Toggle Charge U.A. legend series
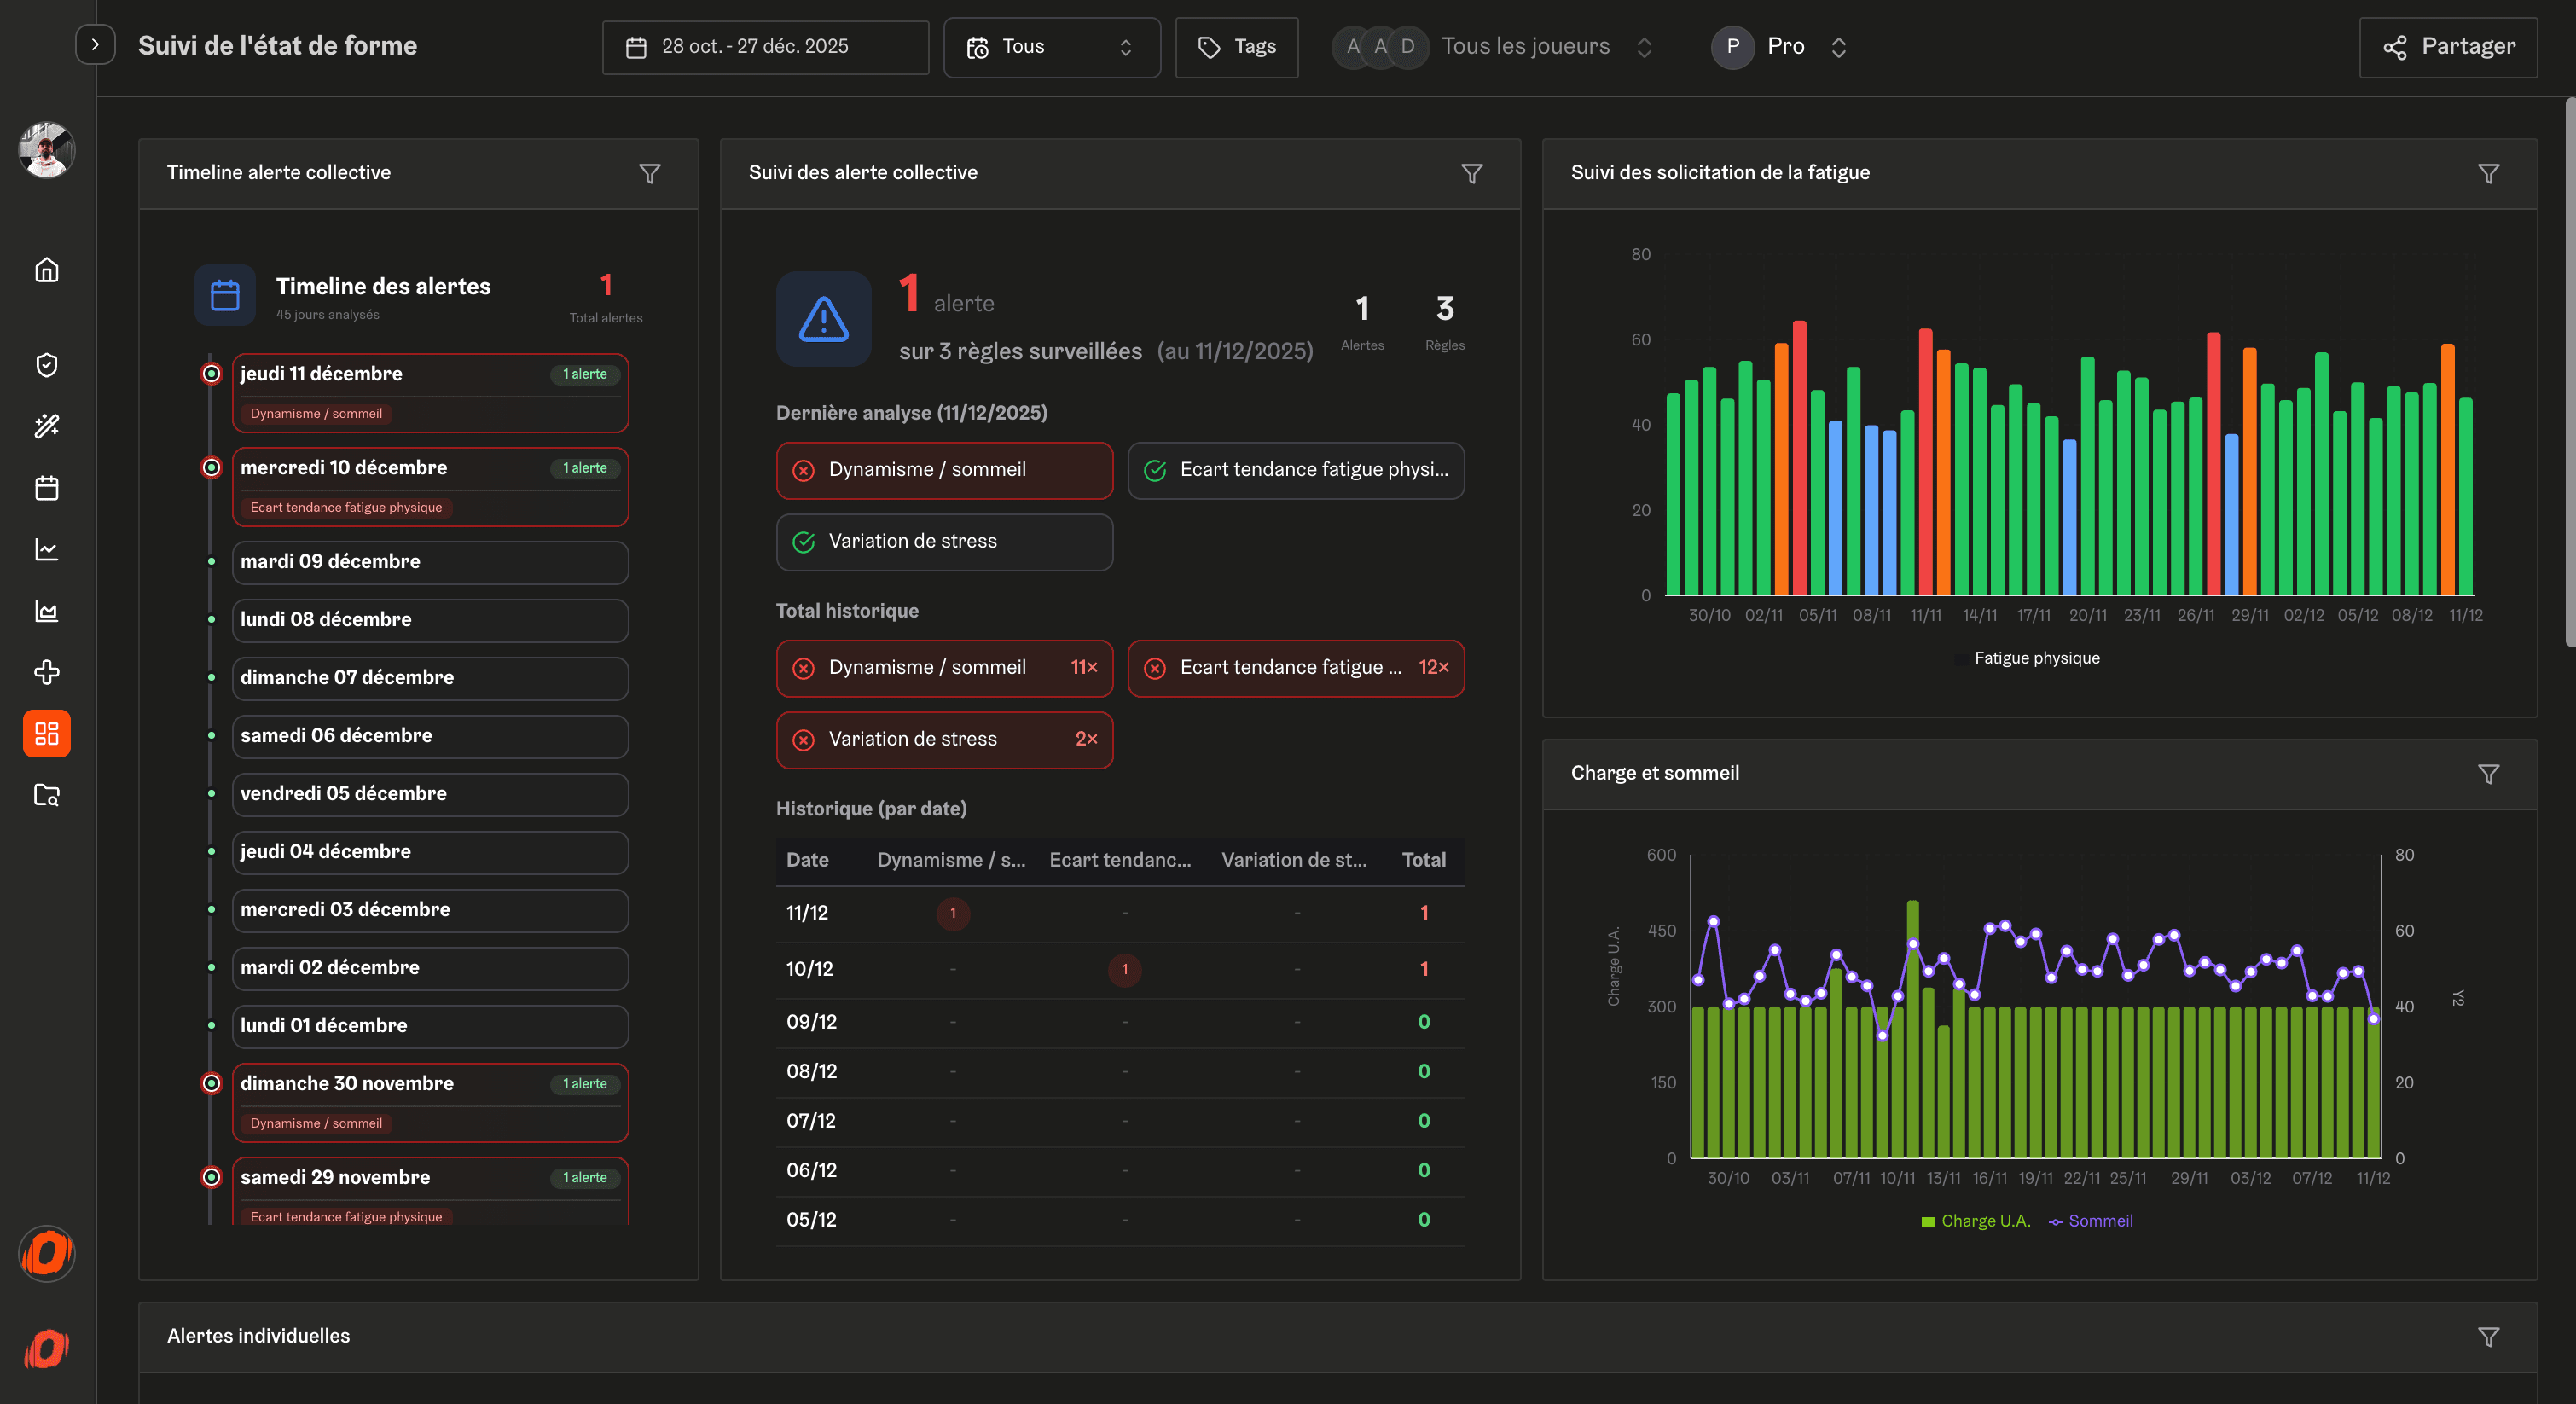Screen dimensions: 2576x1404 coord(1976,1221)
